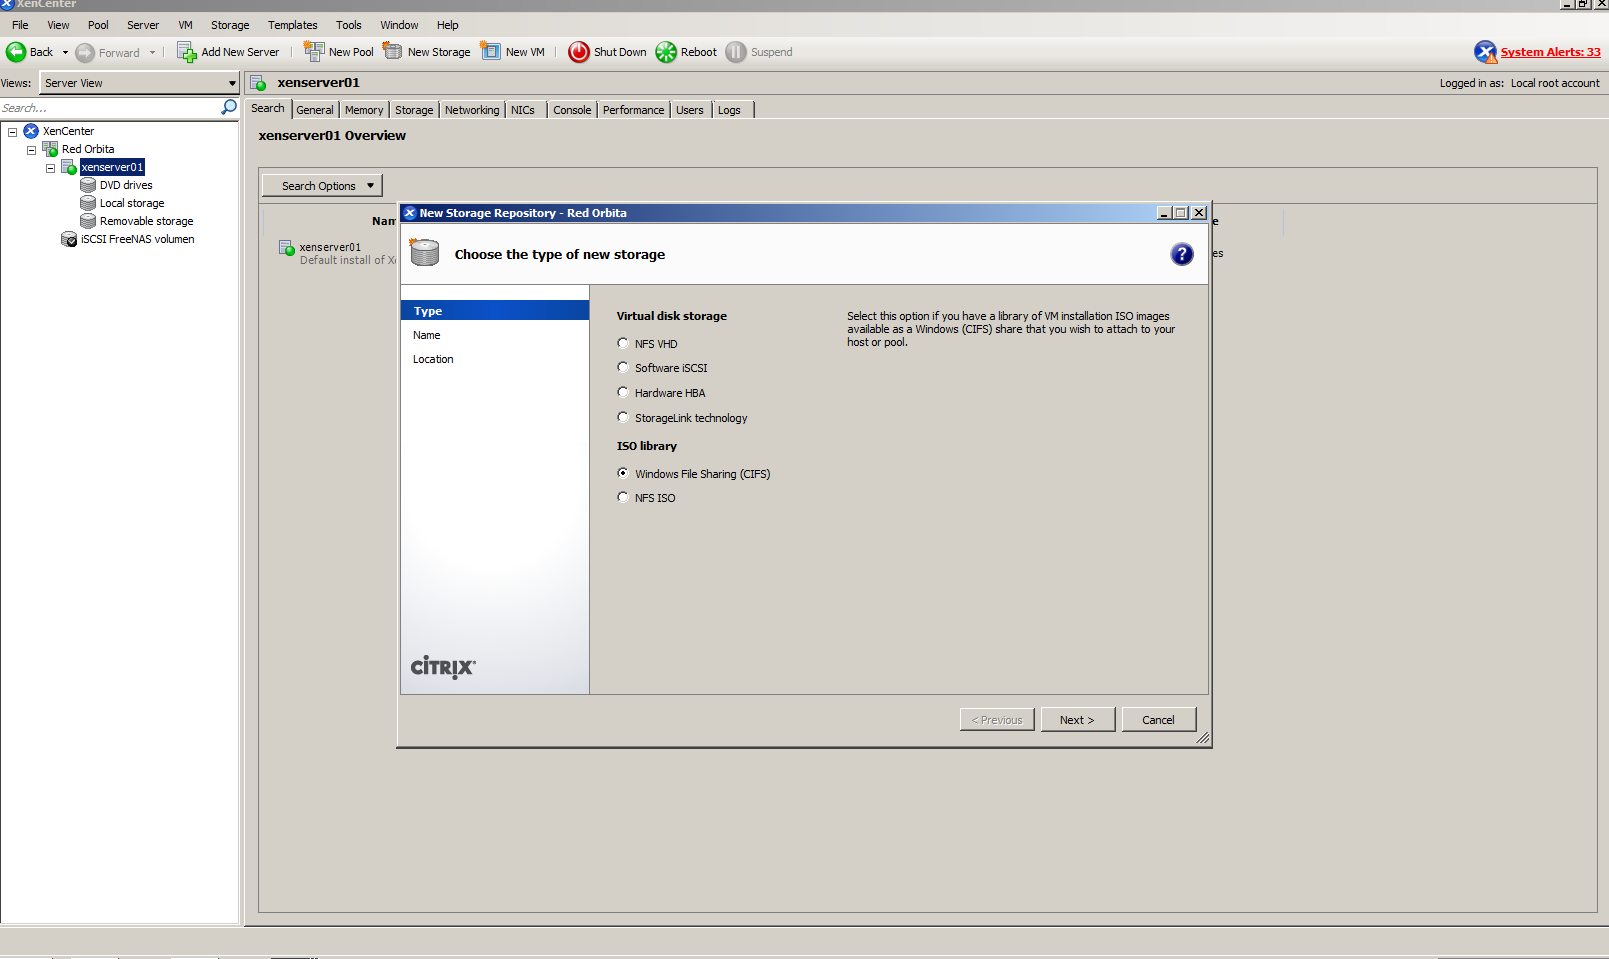Switch to the Networking tab
The height and width of the screenshot is (959, 1609).
472,110
